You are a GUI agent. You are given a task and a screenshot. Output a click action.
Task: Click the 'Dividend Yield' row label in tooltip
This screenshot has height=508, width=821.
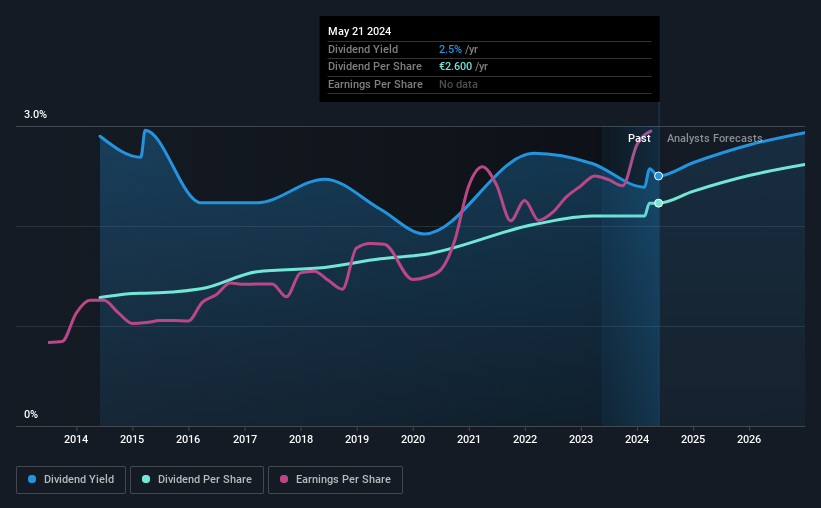click(363, 49)
